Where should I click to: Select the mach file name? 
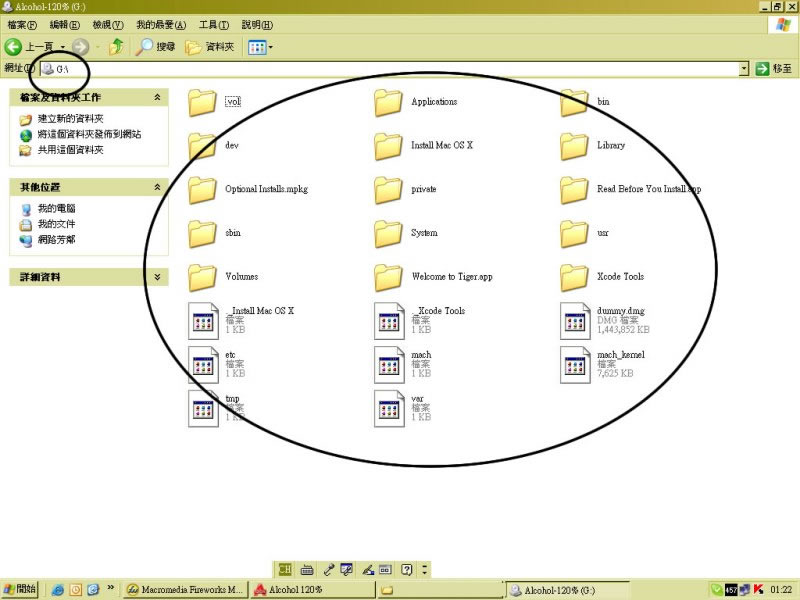click(421, 355)
